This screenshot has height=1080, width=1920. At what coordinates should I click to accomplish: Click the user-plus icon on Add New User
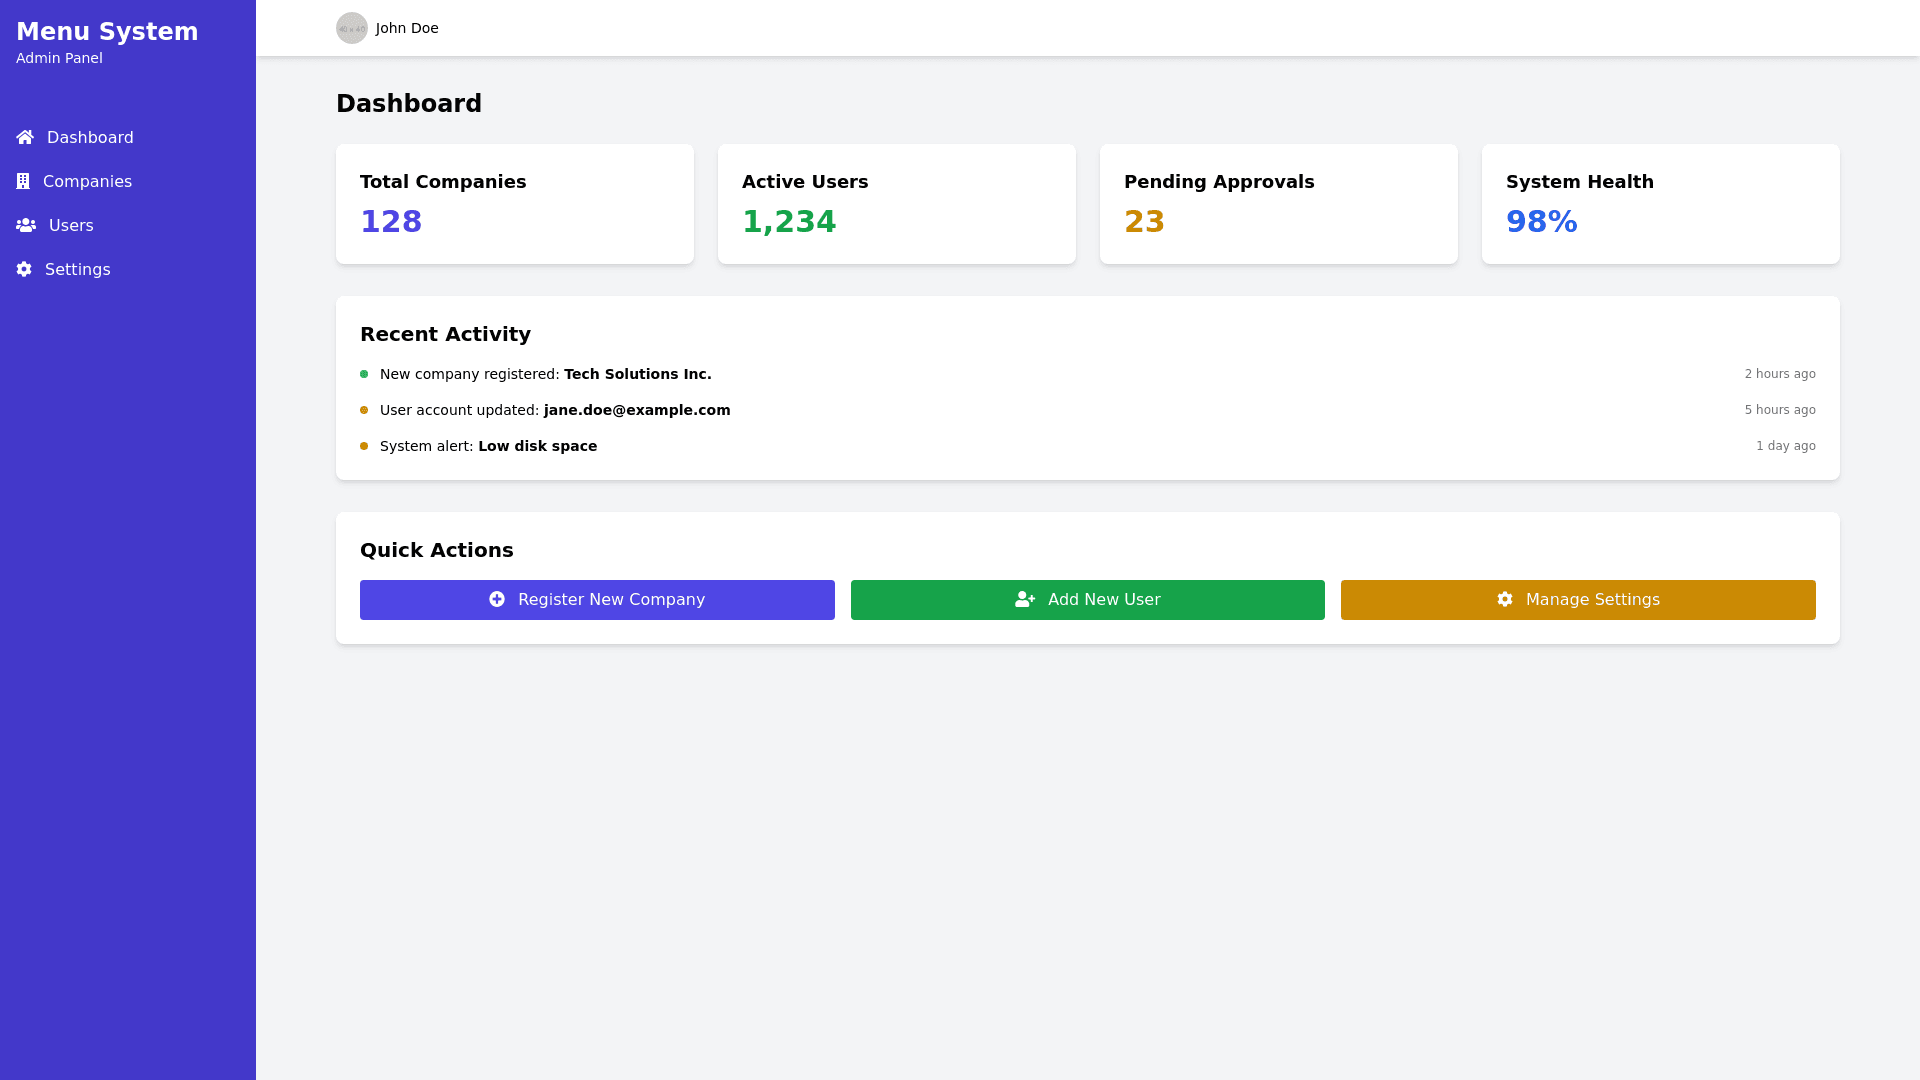pos(1025,599)
